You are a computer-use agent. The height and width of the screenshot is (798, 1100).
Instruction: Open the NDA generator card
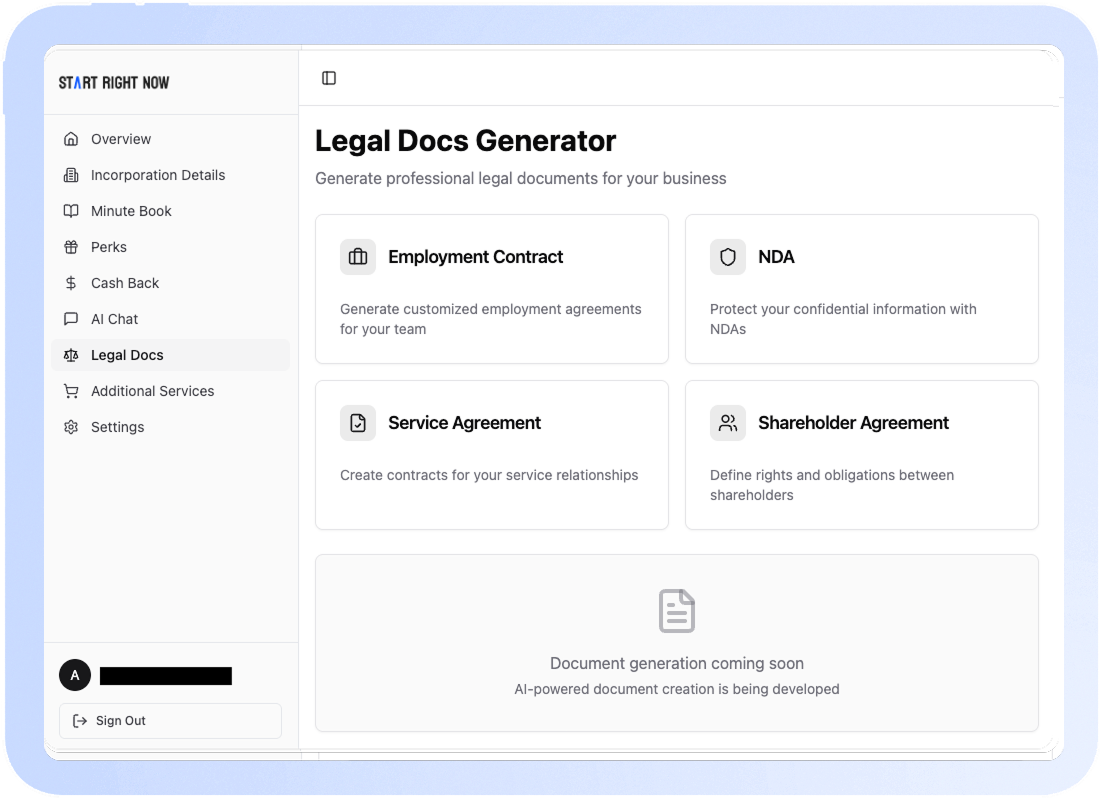[861, 289]
